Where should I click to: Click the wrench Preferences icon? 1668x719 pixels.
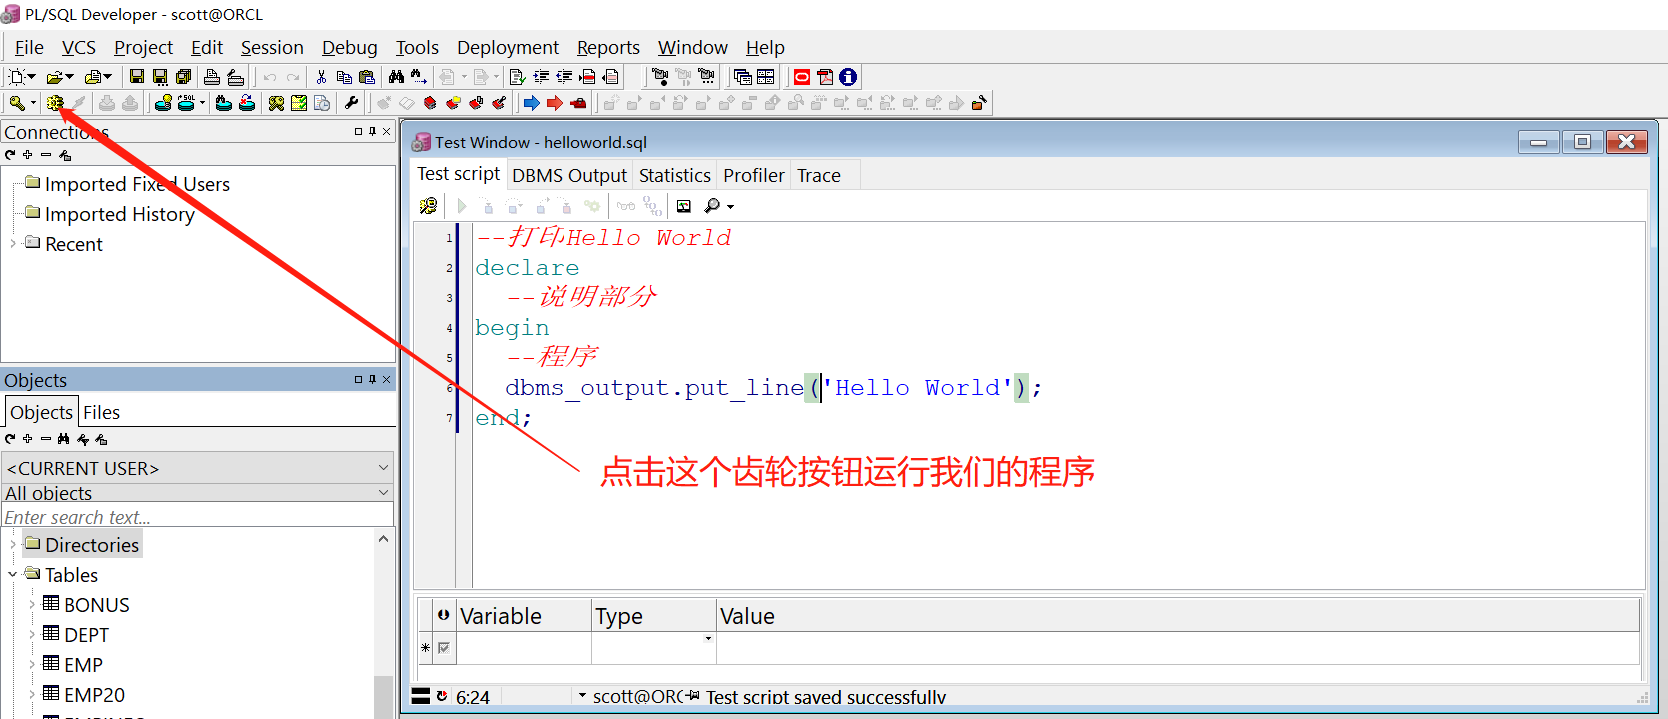(x=351, y=103)
